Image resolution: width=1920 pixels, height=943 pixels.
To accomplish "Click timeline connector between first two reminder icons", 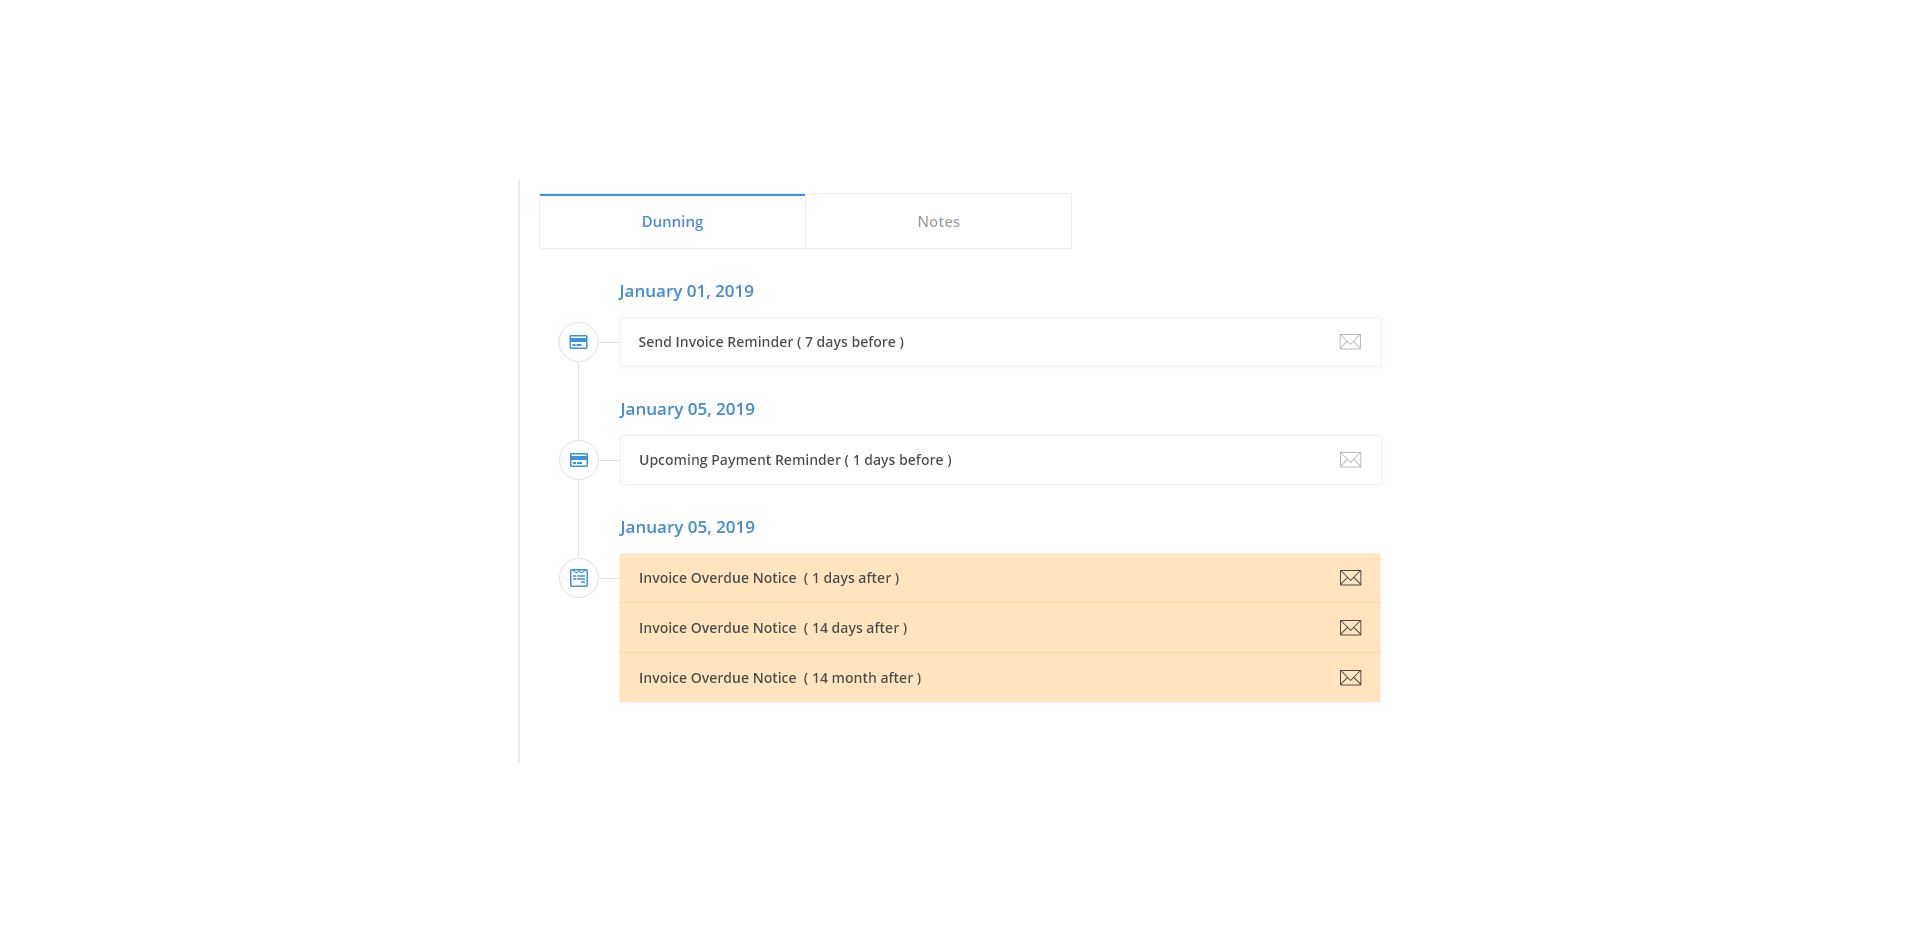I will (578, 401).
